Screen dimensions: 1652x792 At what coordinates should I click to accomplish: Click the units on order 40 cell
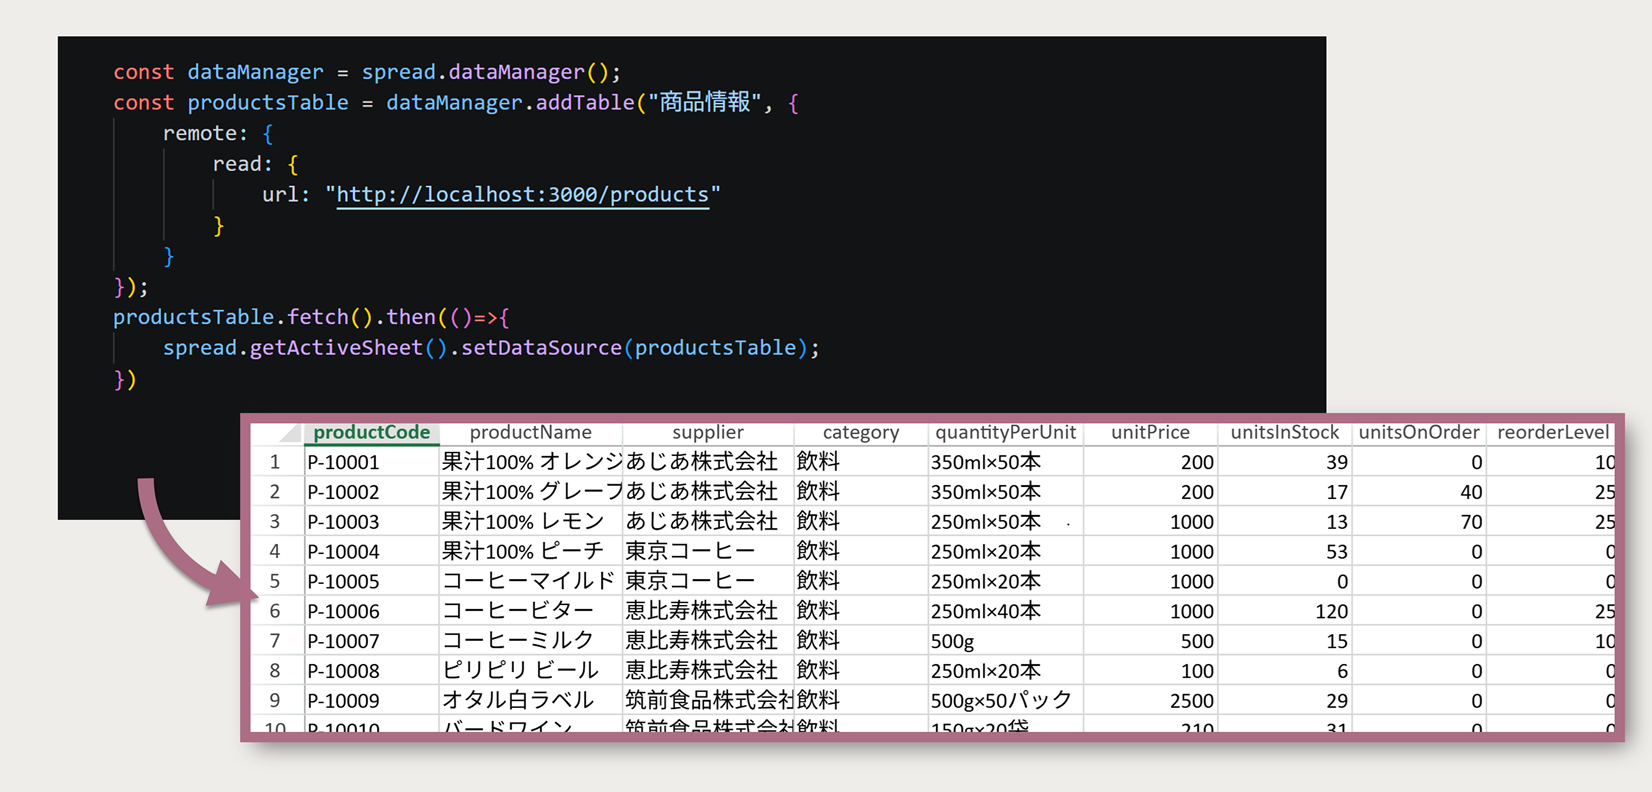(1418, 492)
